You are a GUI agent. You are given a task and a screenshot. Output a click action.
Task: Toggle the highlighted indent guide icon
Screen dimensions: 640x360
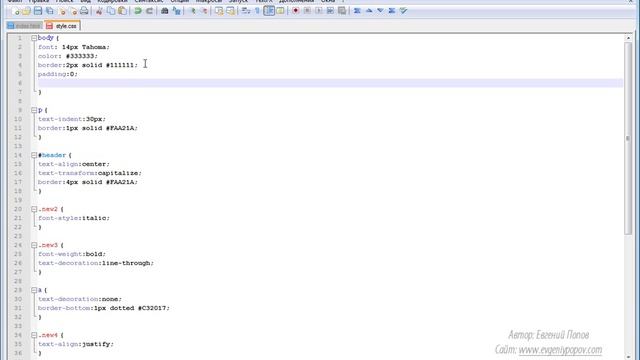point(269,11)
